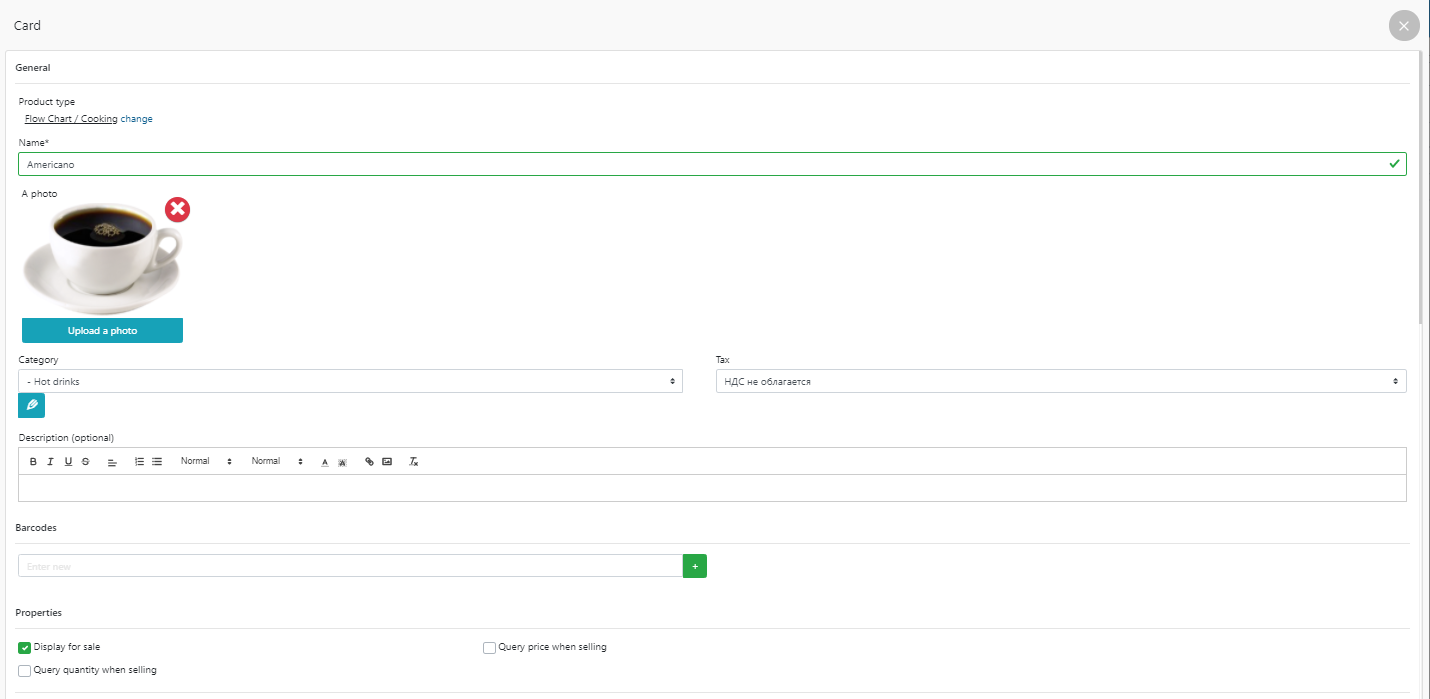Click the Name field containing Americano

pyautogui.click(x=700, y=164)
